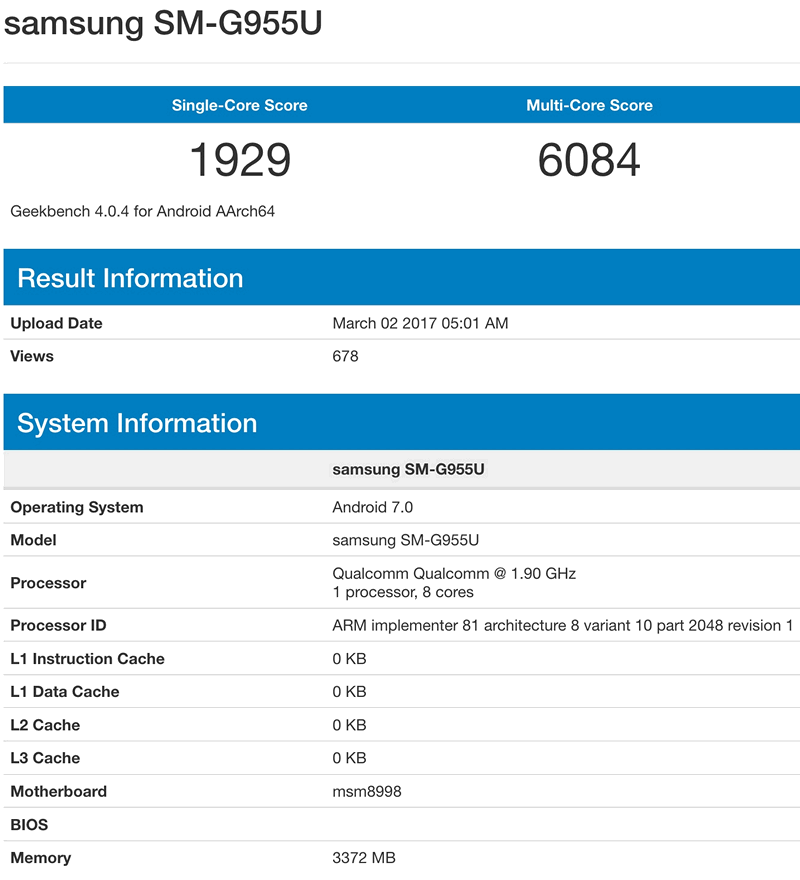Click the Android 7.0 value

point(373,507)
